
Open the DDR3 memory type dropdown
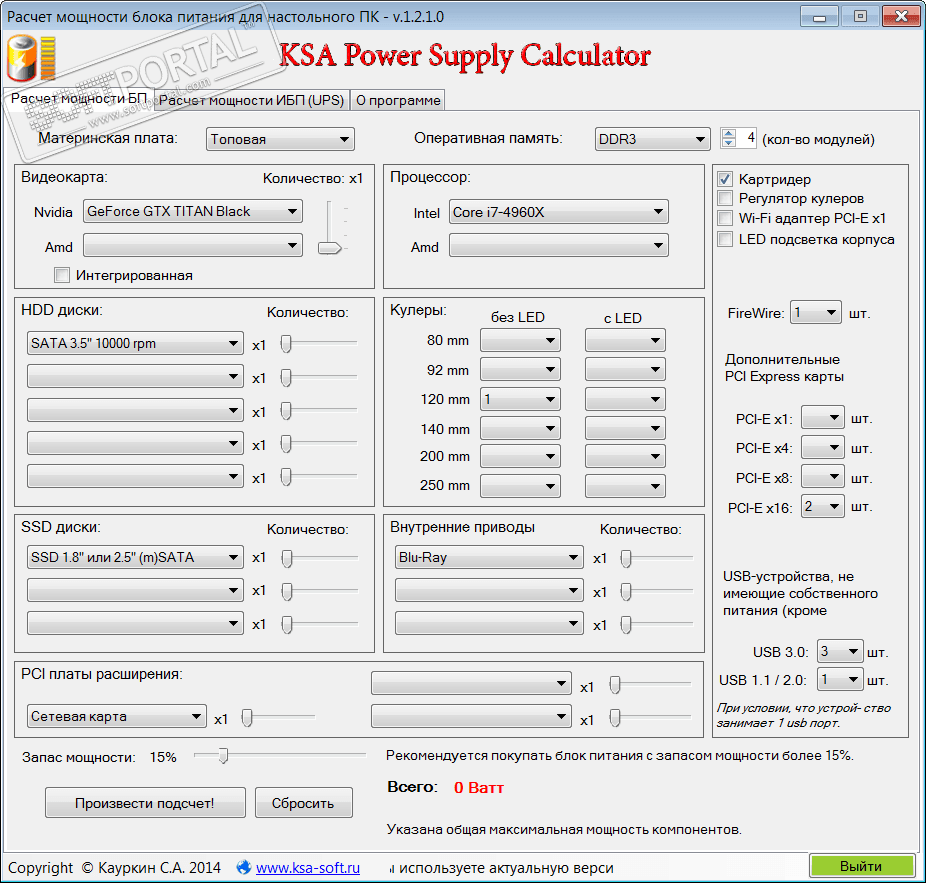pyautogui.click(x=652, y=139)
